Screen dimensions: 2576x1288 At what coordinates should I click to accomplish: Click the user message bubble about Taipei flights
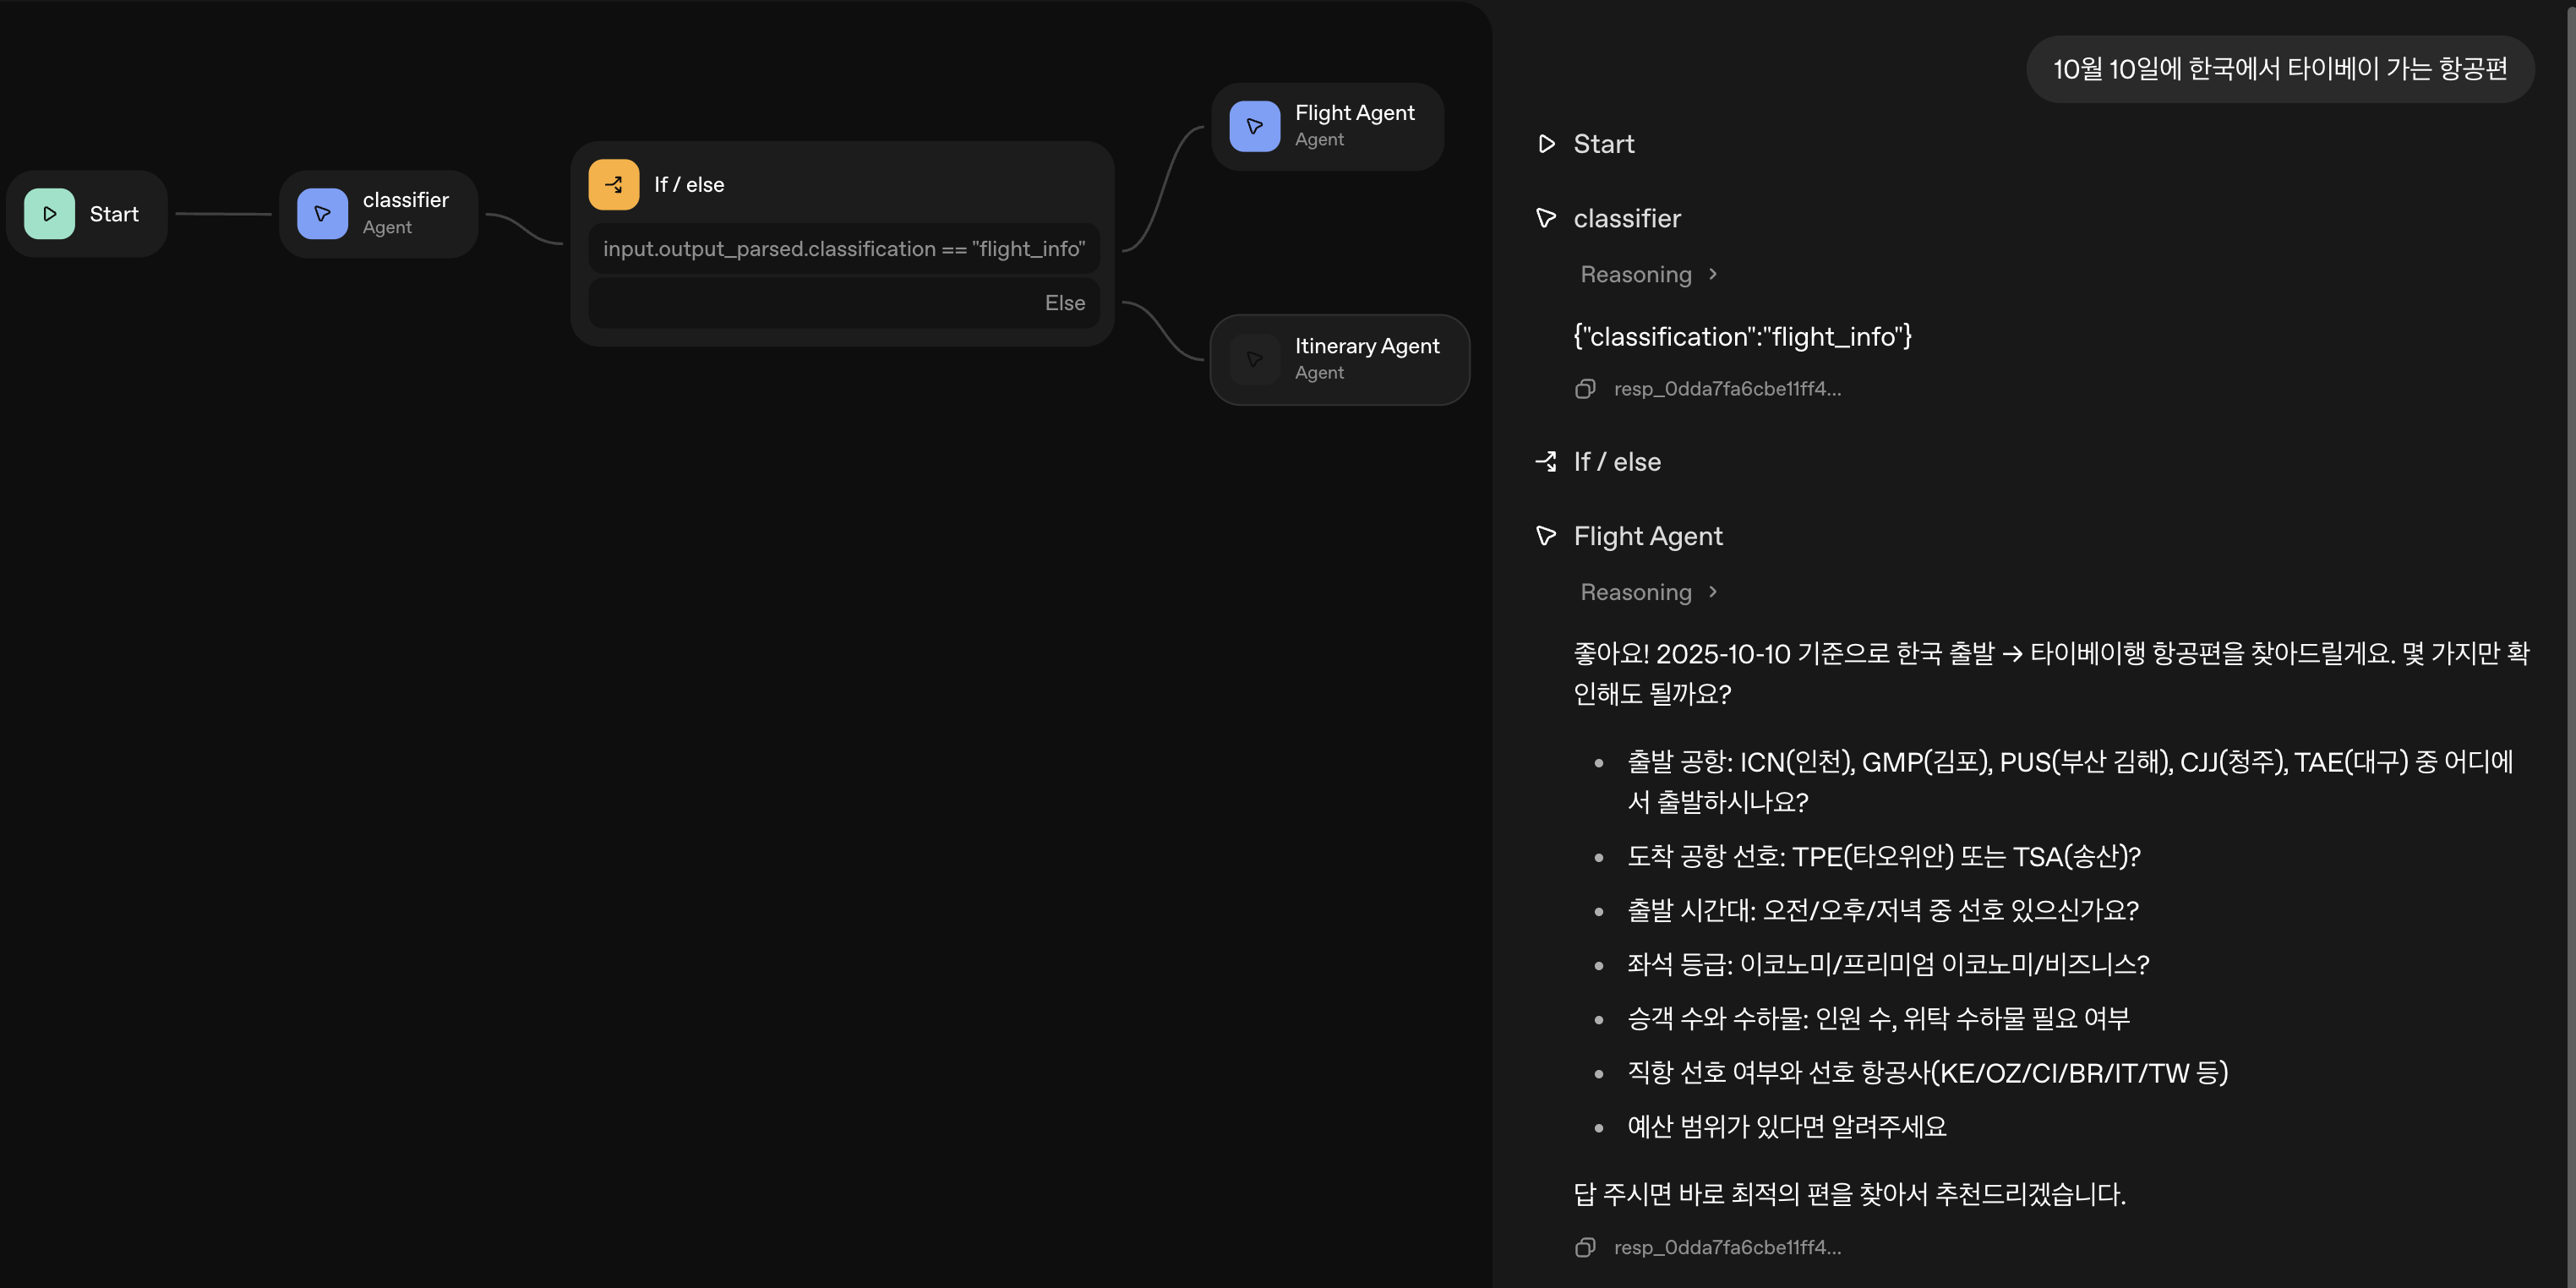(x=2279, y=69)
